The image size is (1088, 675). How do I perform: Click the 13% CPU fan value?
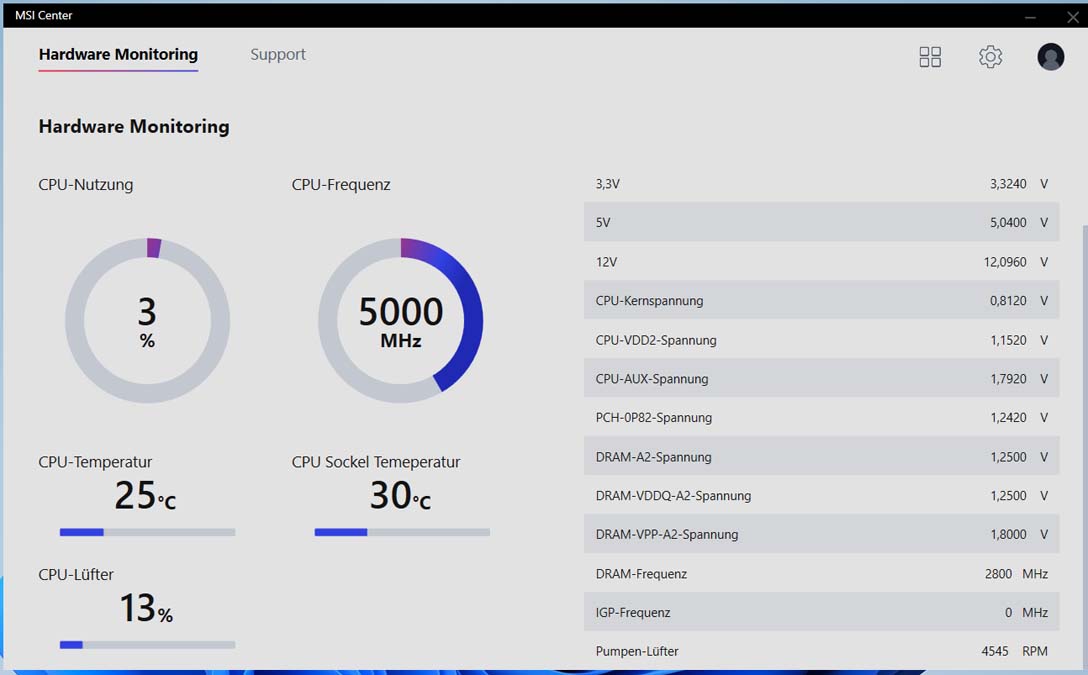pos(146,608)
